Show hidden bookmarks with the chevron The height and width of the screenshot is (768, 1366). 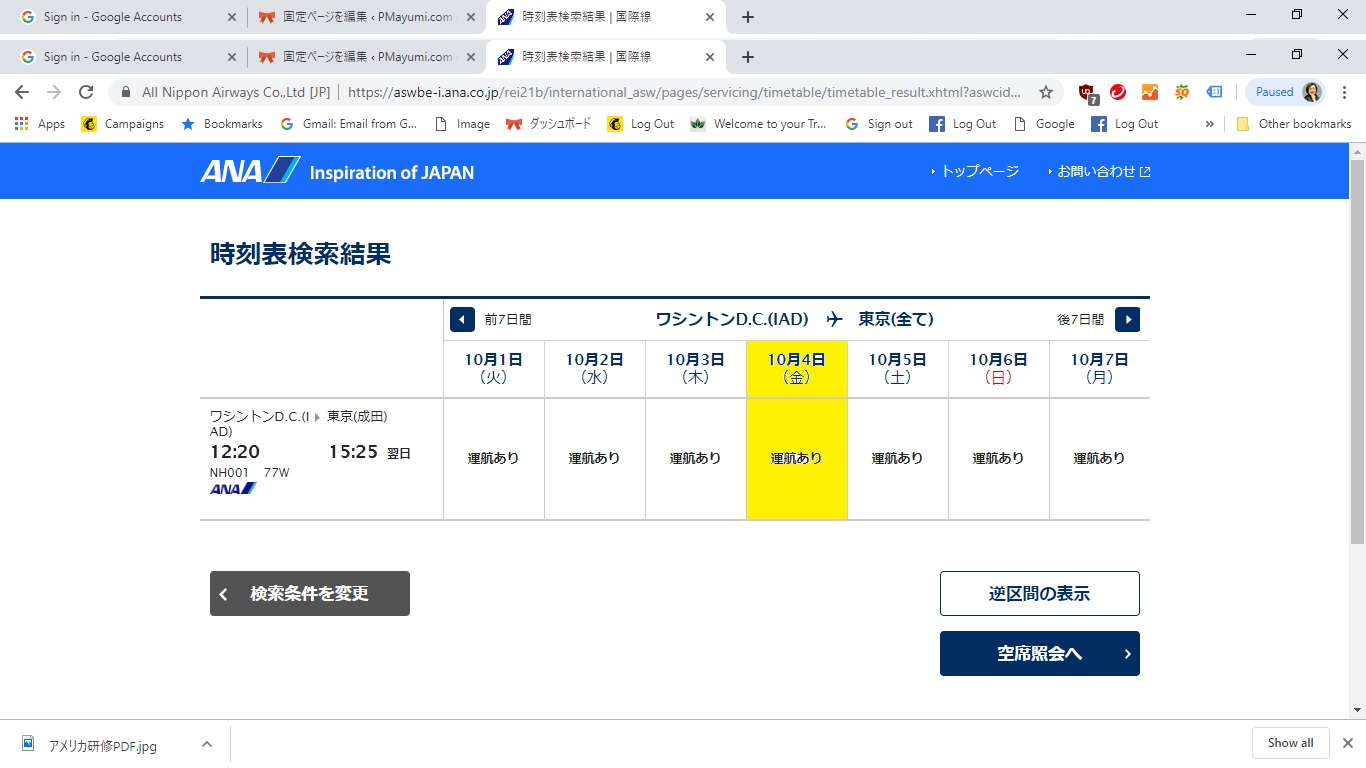coord(1210,124)
